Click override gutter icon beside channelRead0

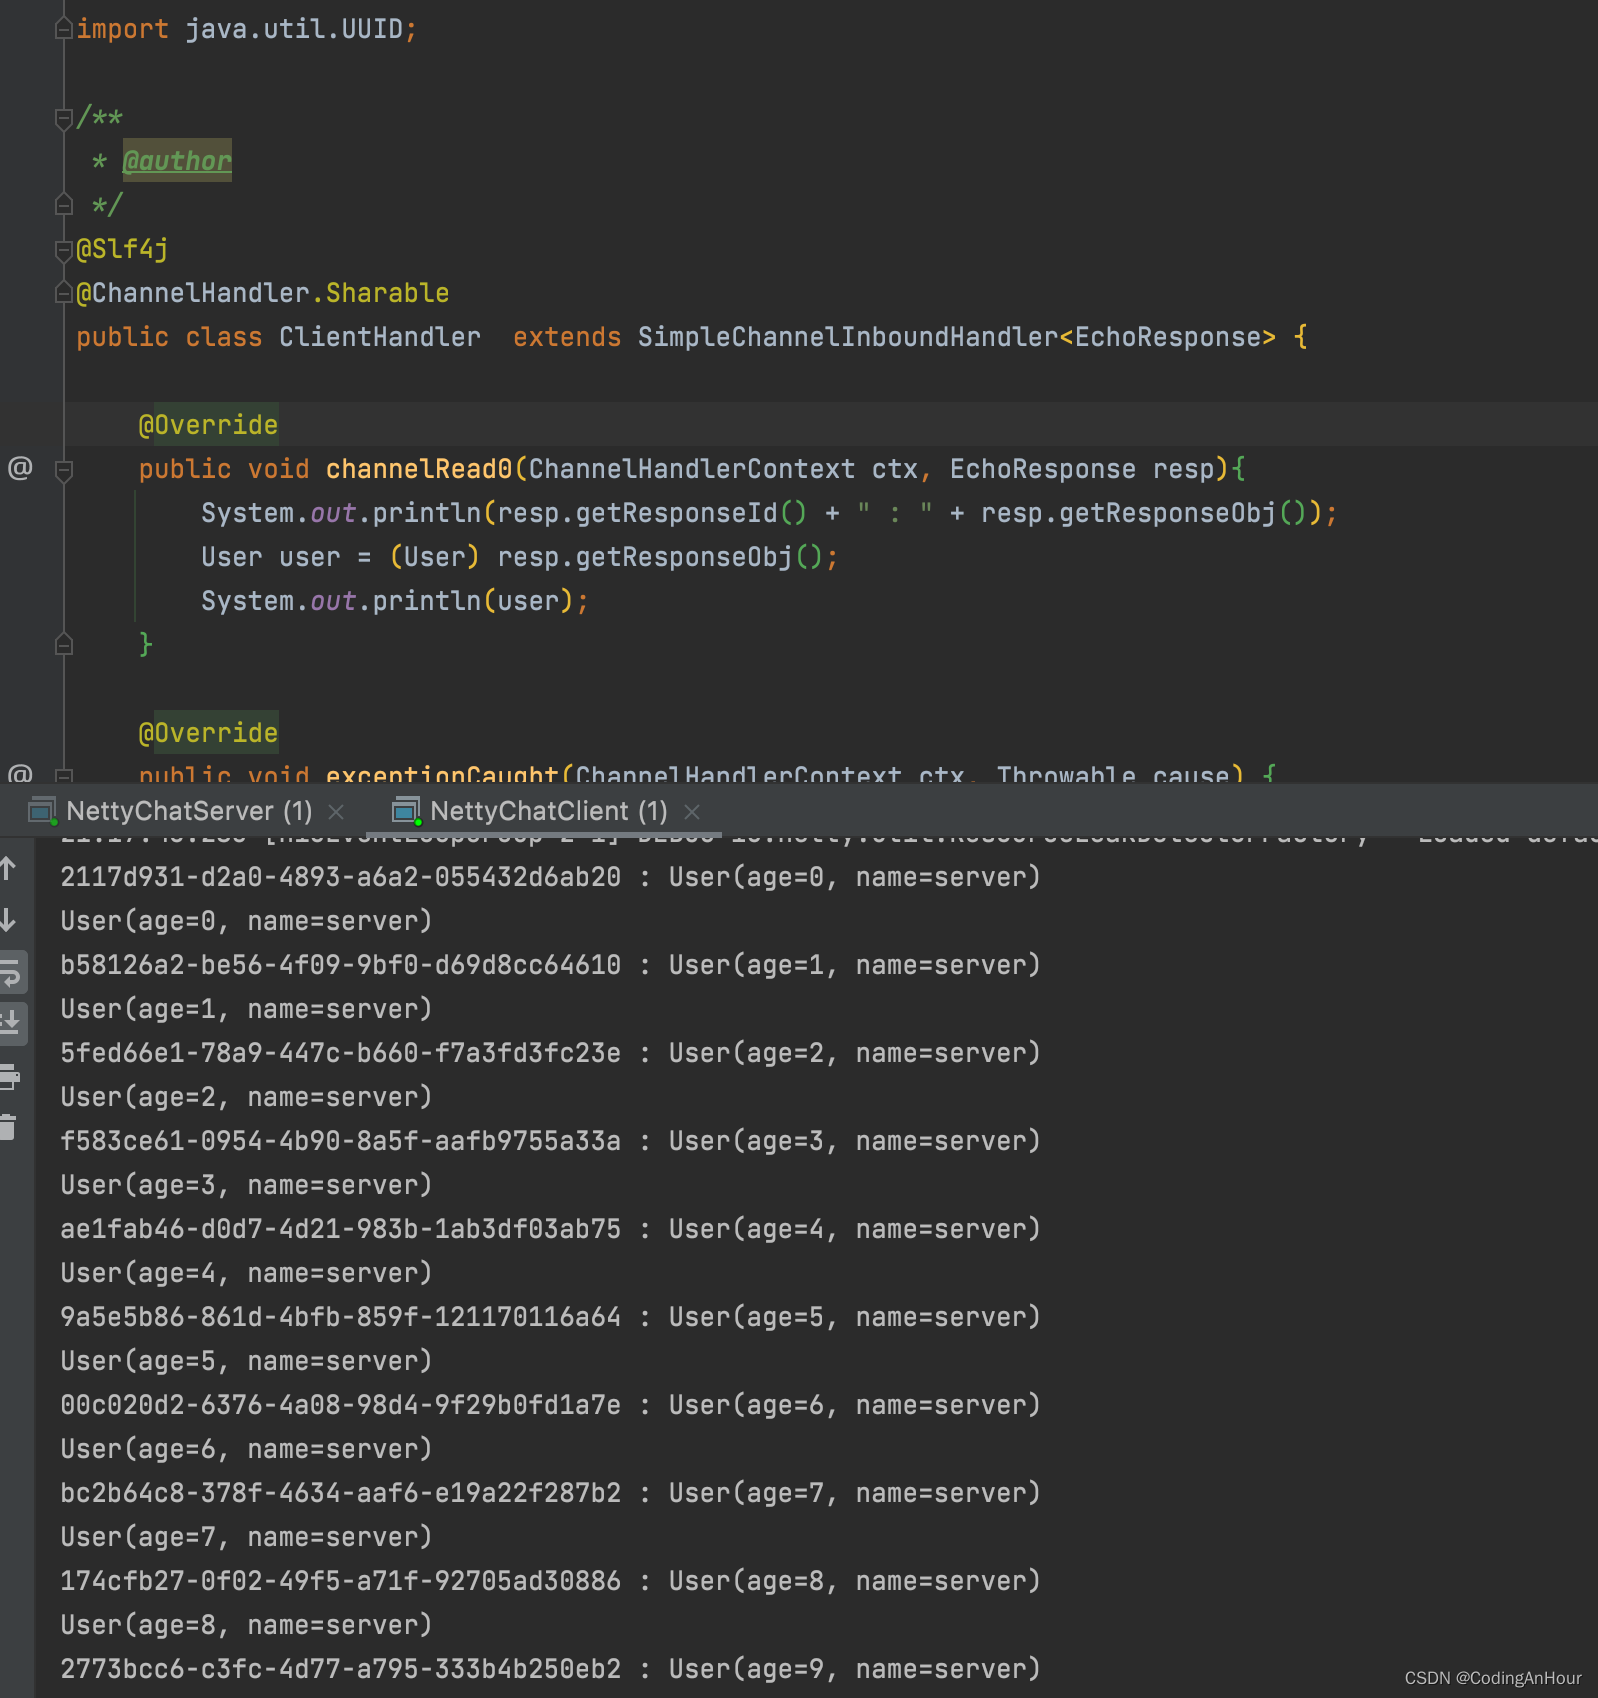pyautogui.click(x=20, y=468)
